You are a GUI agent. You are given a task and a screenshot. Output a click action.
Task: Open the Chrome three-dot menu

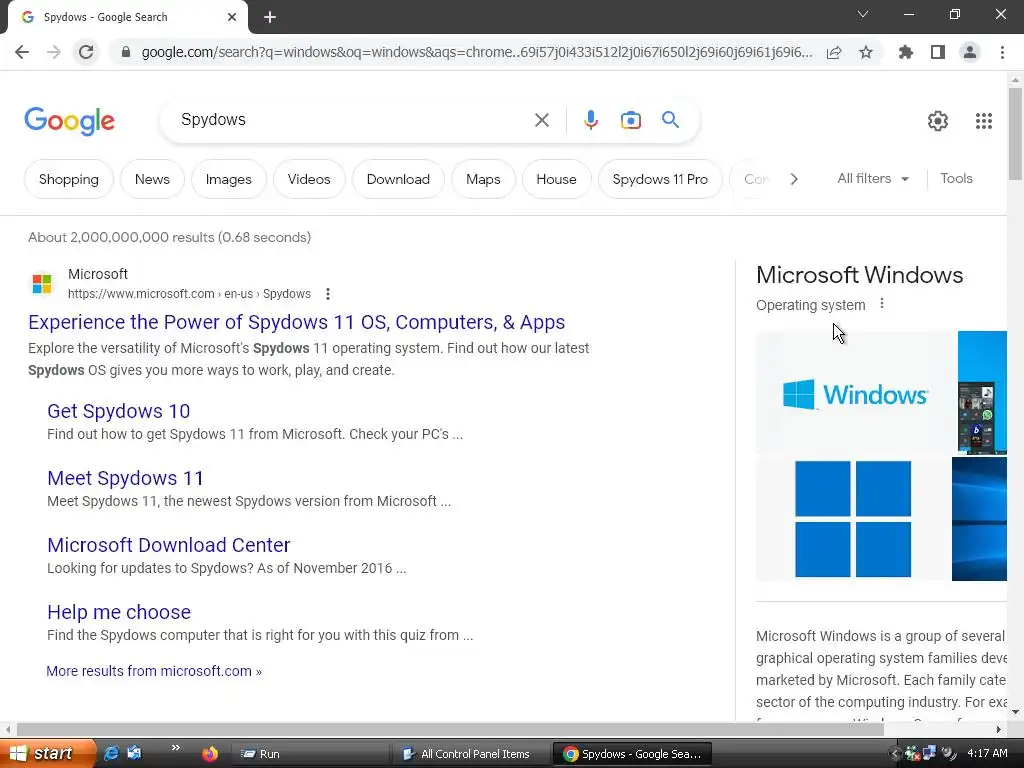pyautogui.click(x=1002, y=52)
